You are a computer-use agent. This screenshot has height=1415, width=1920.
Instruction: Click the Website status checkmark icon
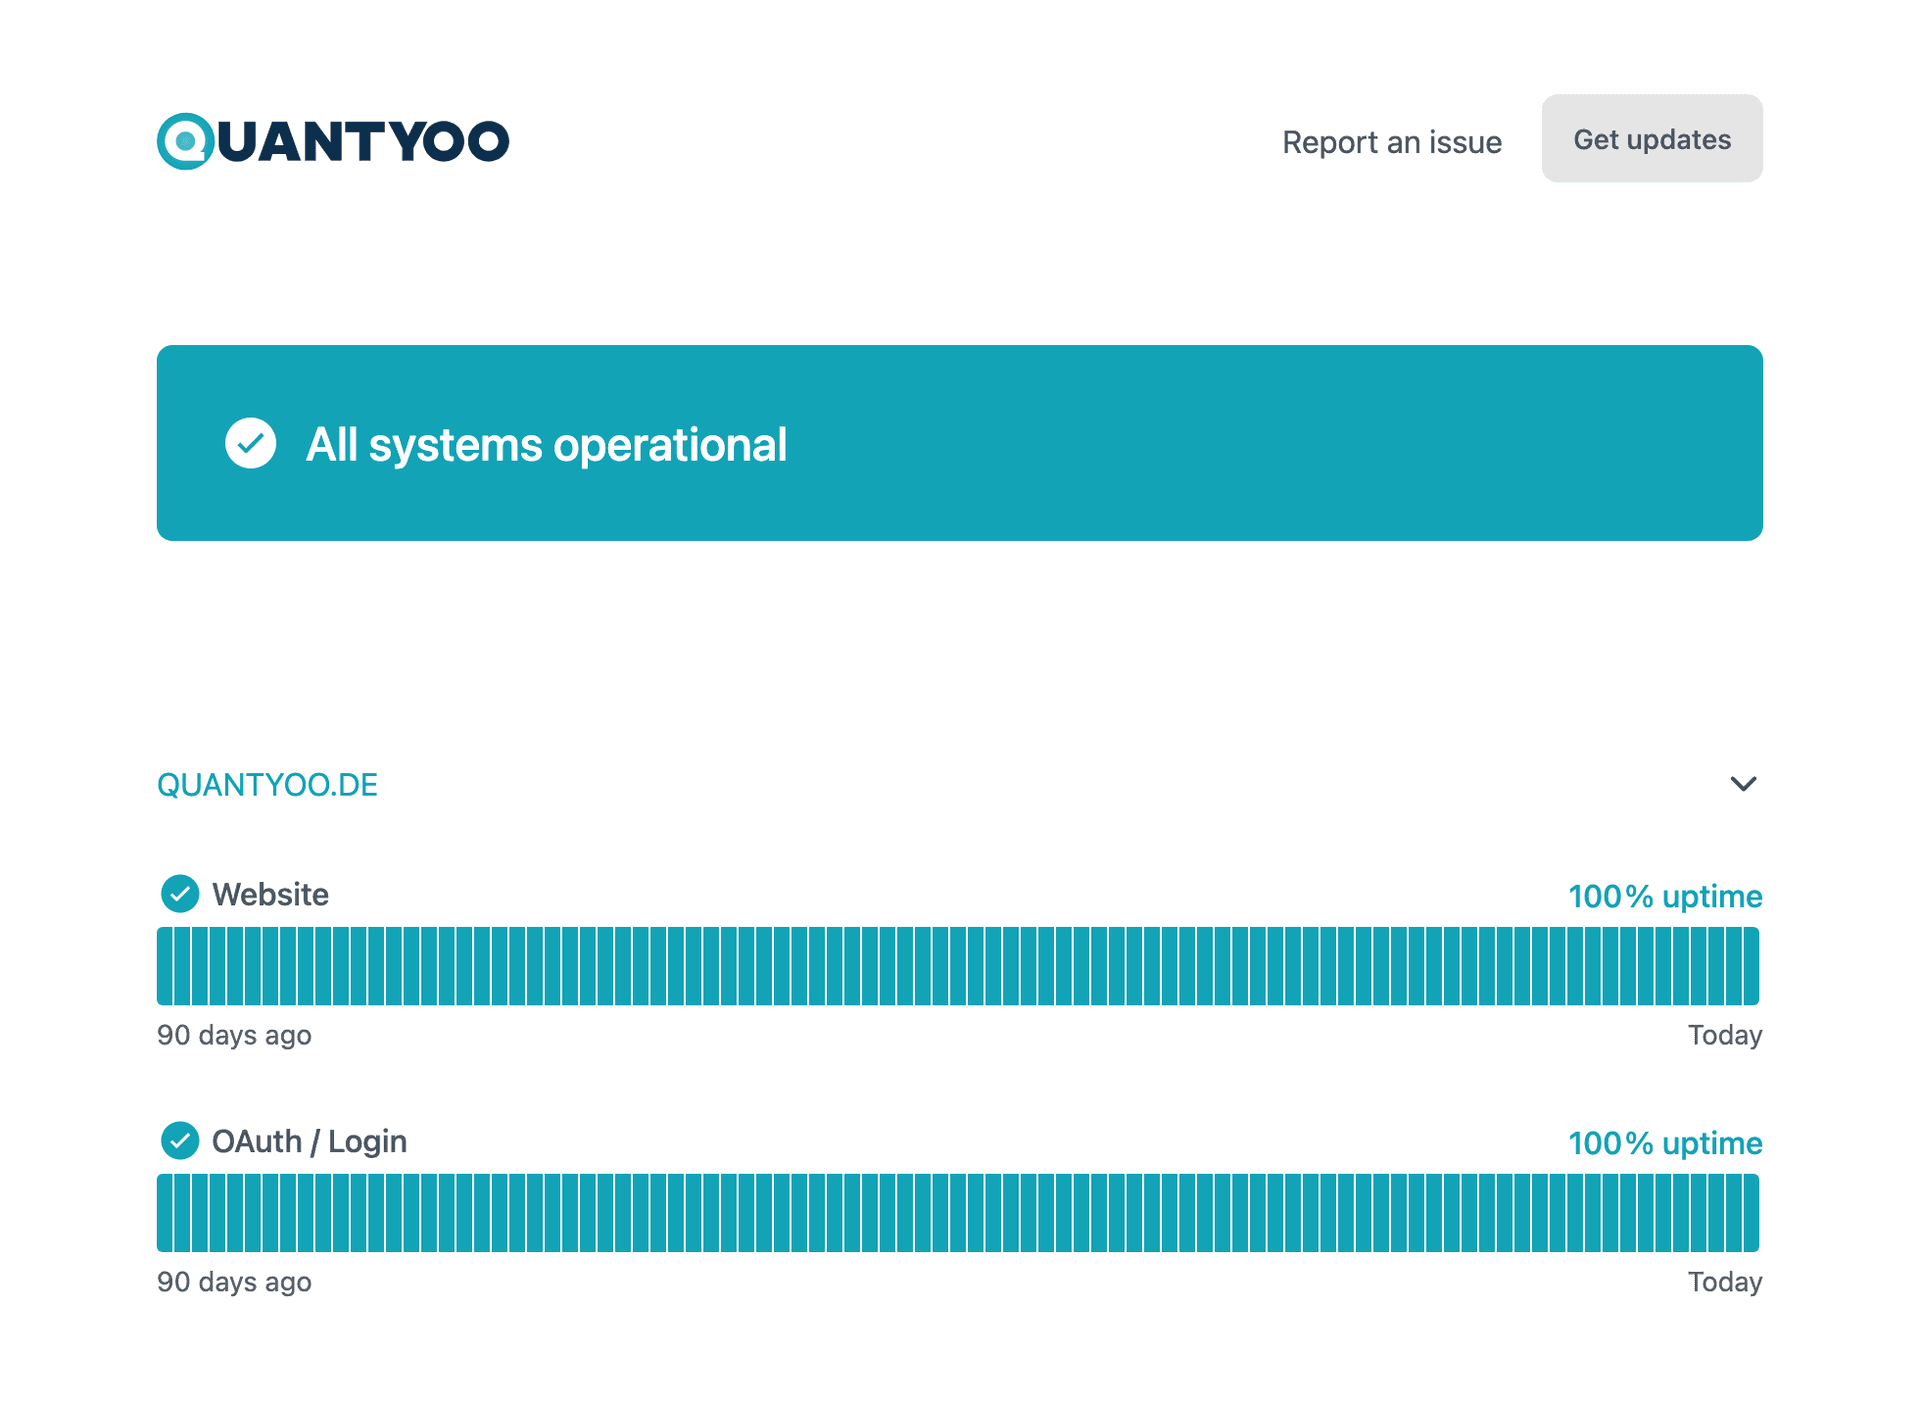pos(180,894)
